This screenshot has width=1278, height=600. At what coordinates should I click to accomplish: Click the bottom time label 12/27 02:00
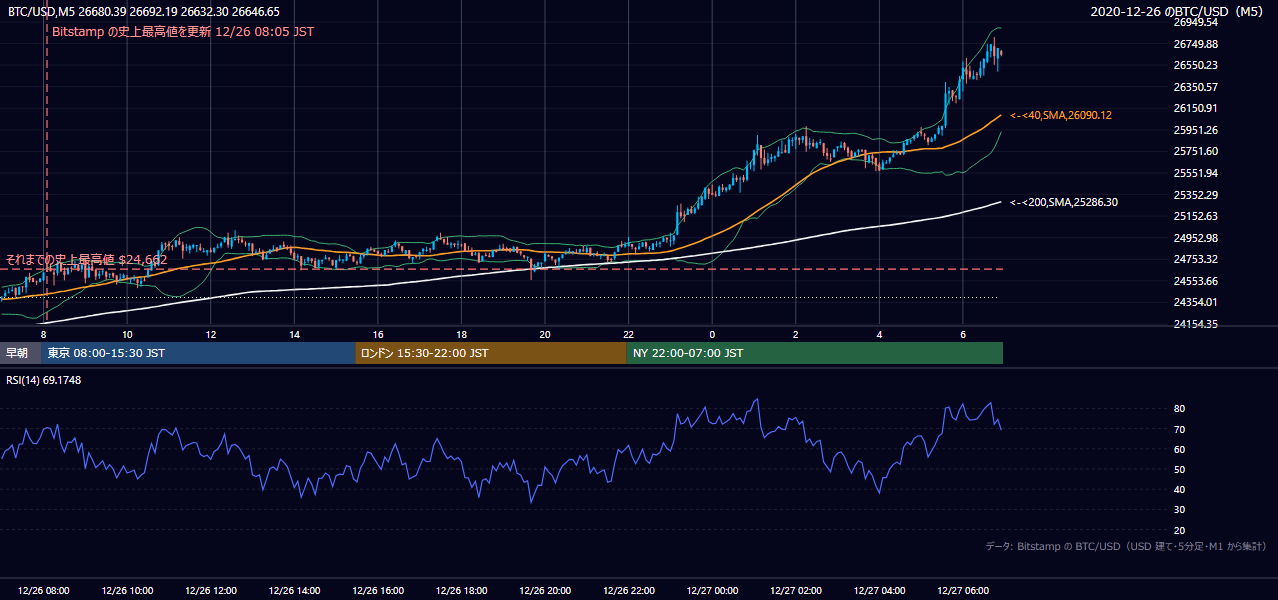point(795,591)
